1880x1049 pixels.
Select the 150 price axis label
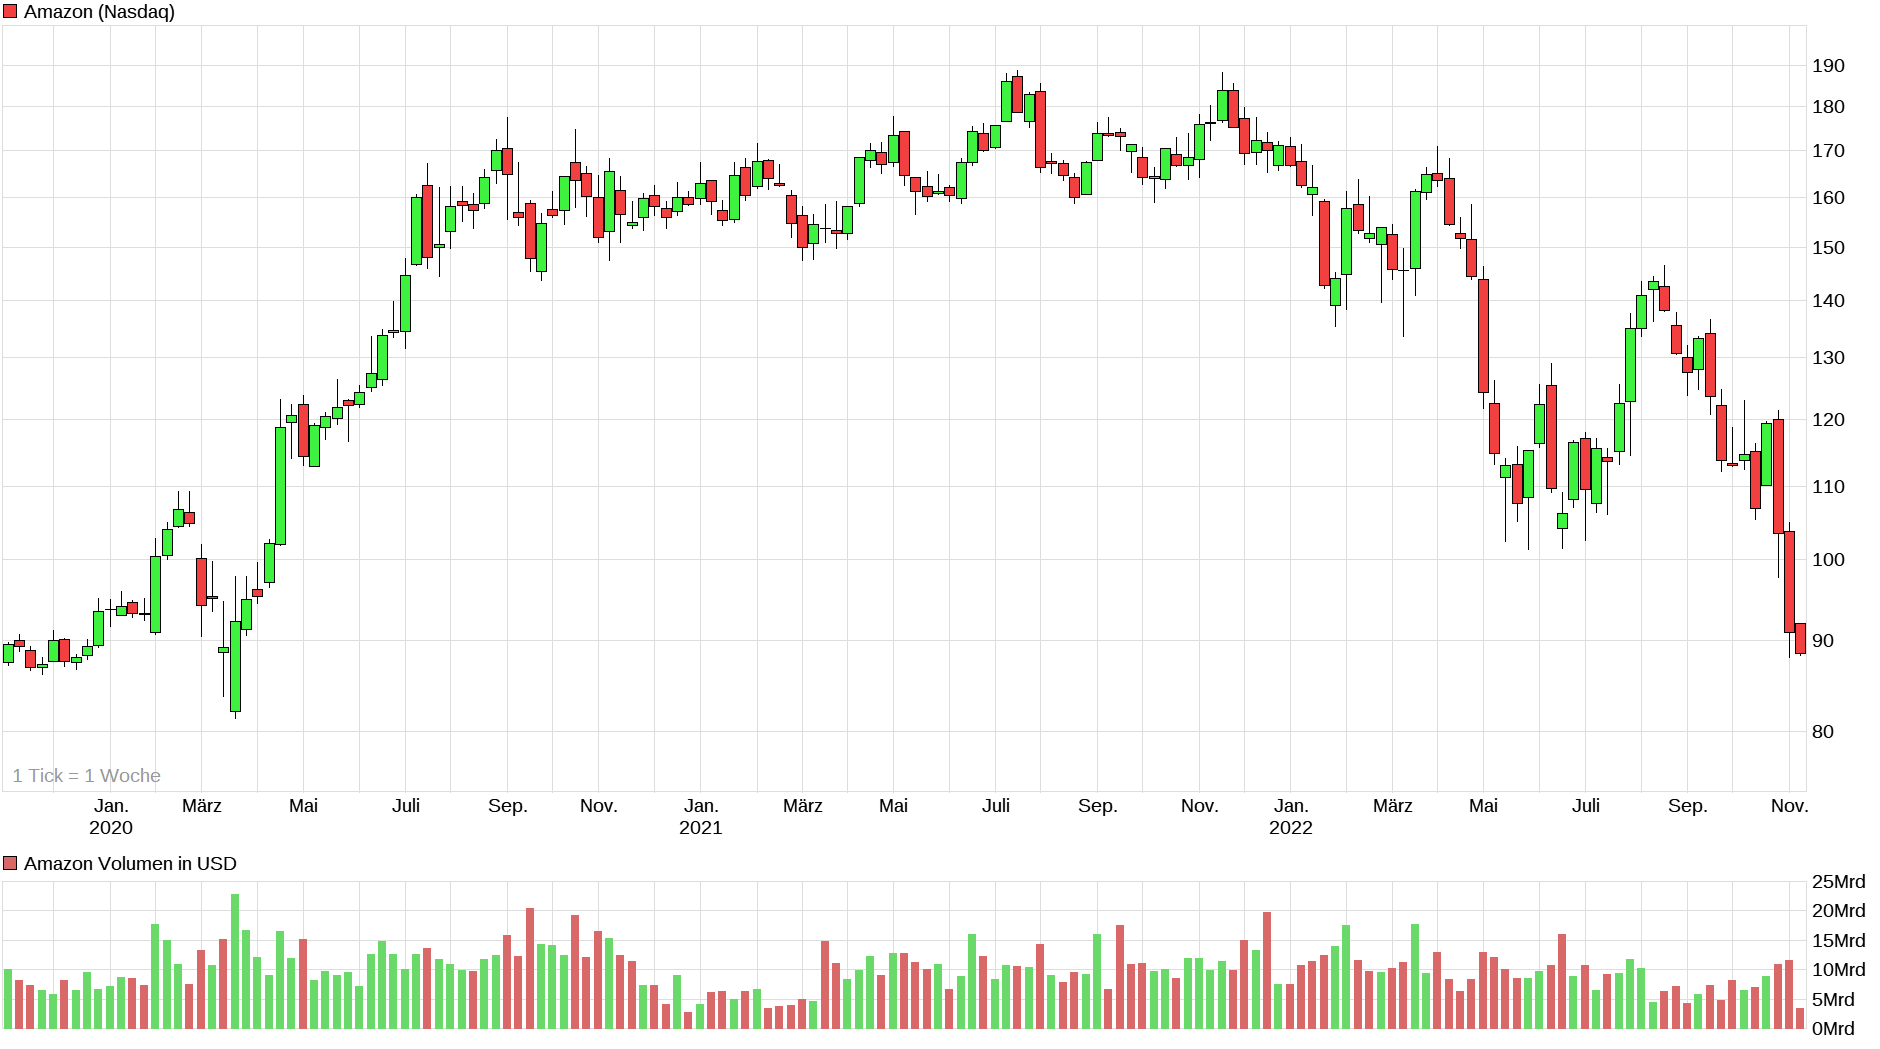click(x=1828, y=248)
